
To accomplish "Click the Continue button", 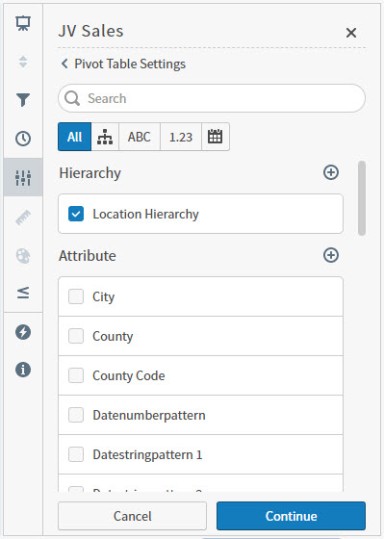I will pyautogui.click(x=291, y=516).
